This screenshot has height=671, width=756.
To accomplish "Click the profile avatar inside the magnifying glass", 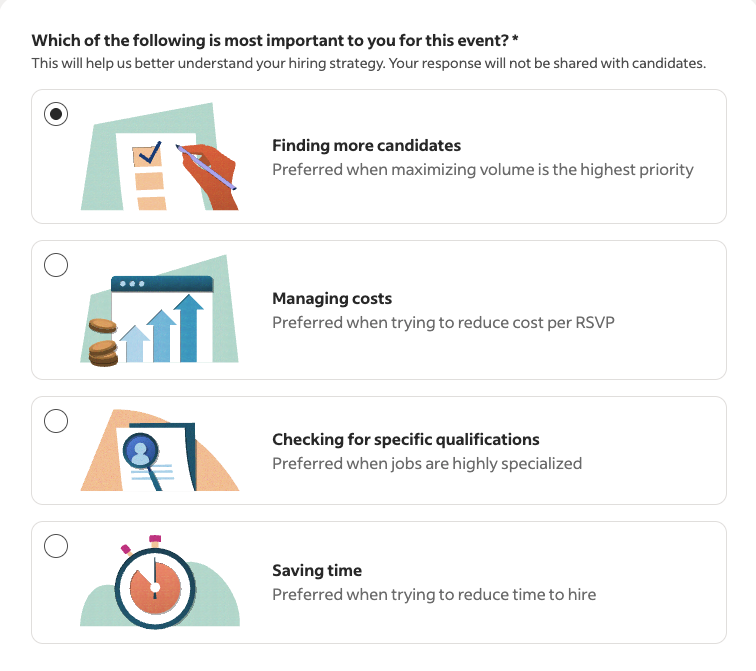I will coord(140,451).
